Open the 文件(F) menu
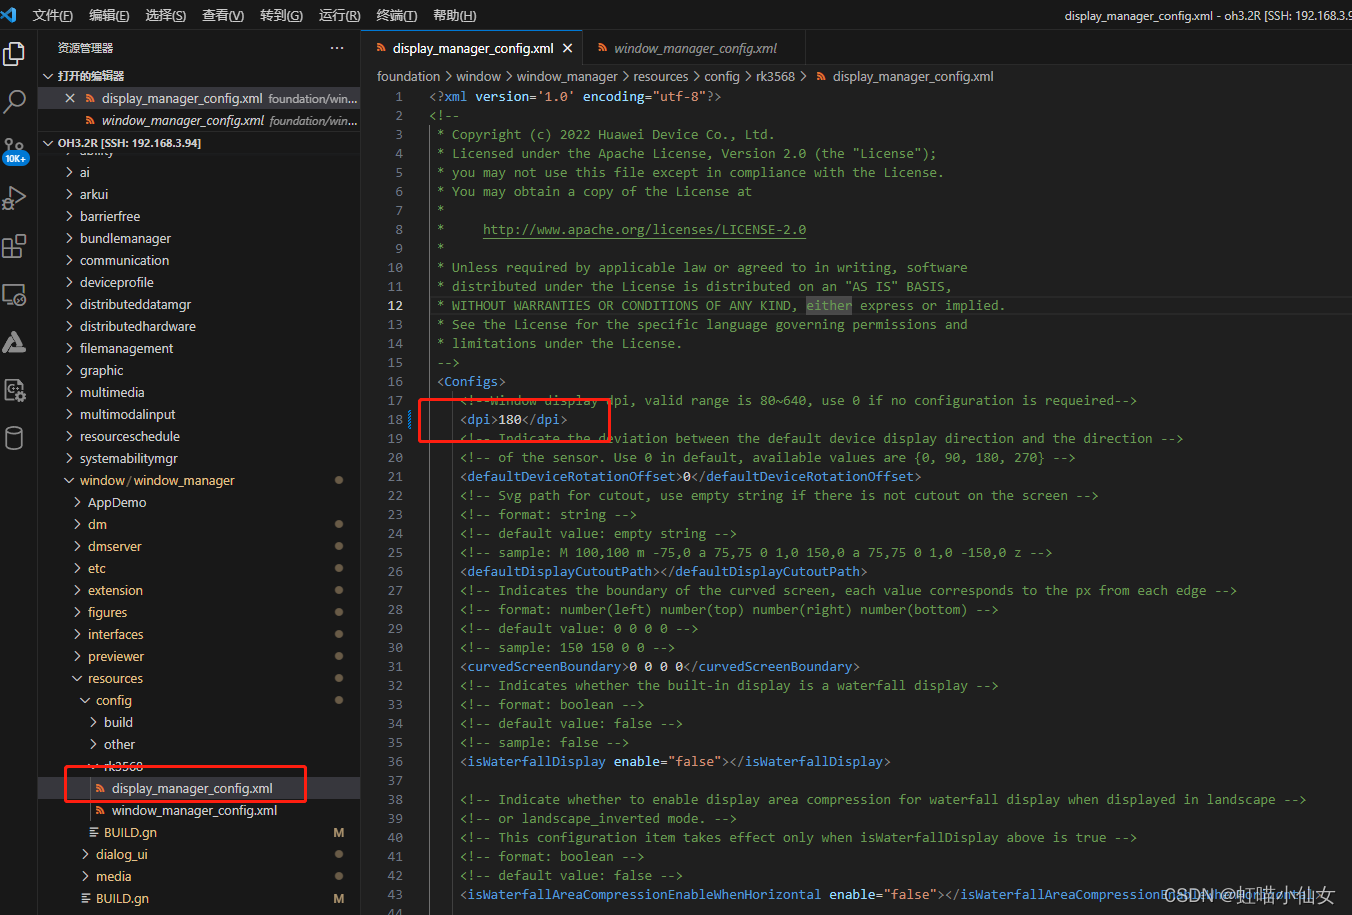1352x915 pixels. [x=52, y=15]
